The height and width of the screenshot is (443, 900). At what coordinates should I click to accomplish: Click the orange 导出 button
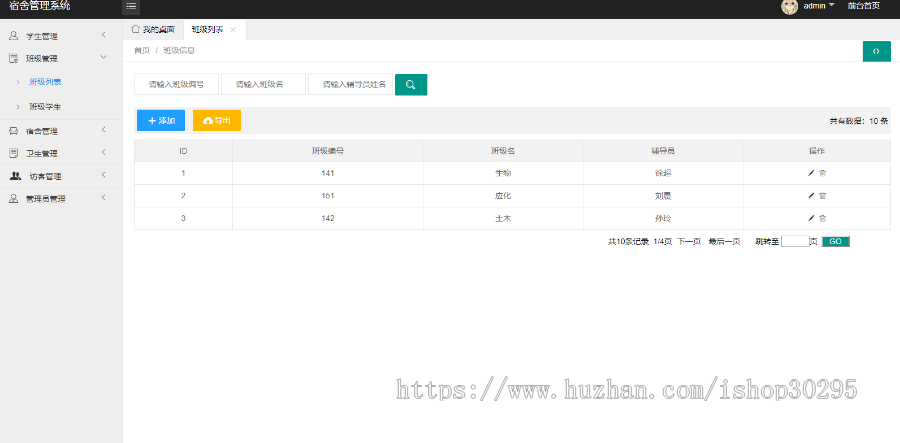[x=217, y=121]
